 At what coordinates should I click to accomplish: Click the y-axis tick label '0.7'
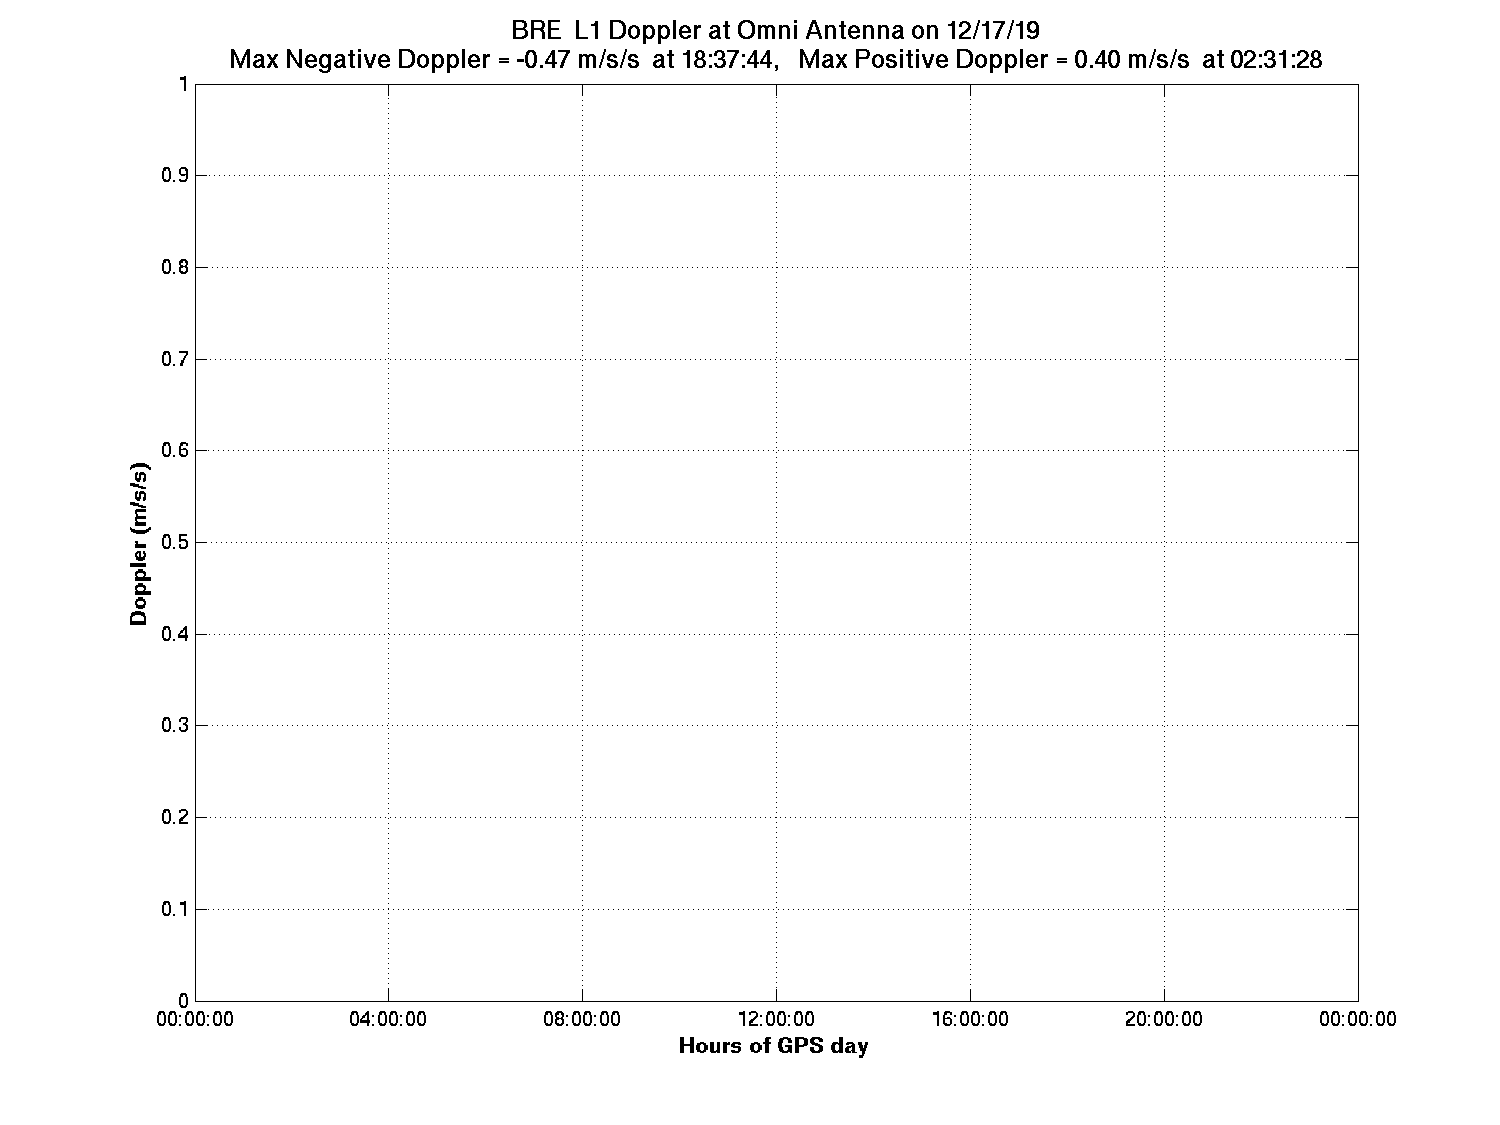click(x=175, y=359)
